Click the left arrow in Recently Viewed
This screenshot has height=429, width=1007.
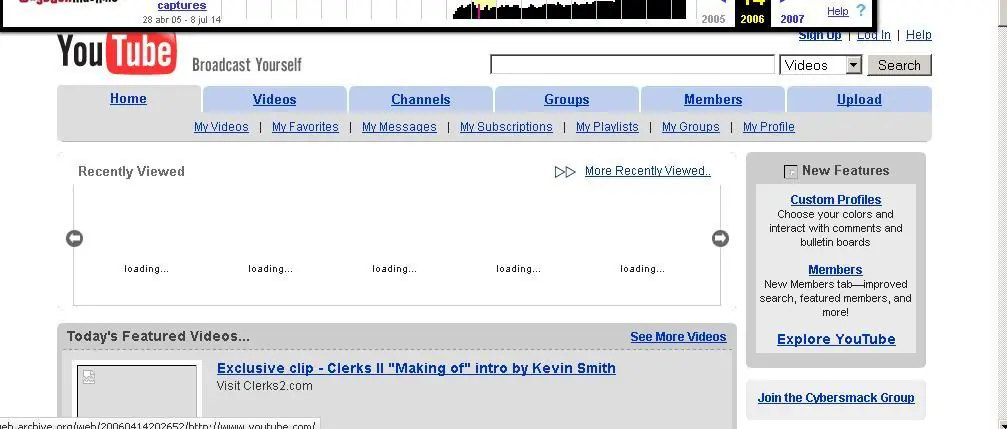pyautogui.click(x=74, y=238)
